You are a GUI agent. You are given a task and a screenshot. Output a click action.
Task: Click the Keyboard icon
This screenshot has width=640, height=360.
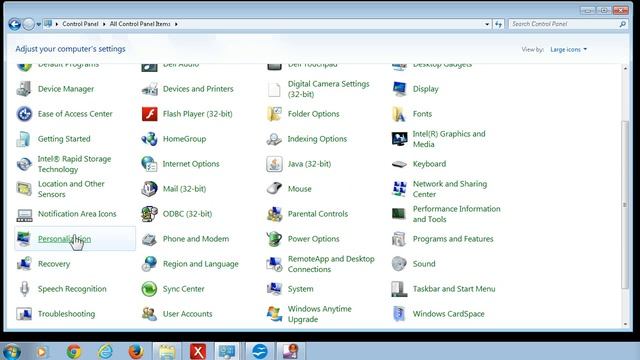[x=399, y=164]
